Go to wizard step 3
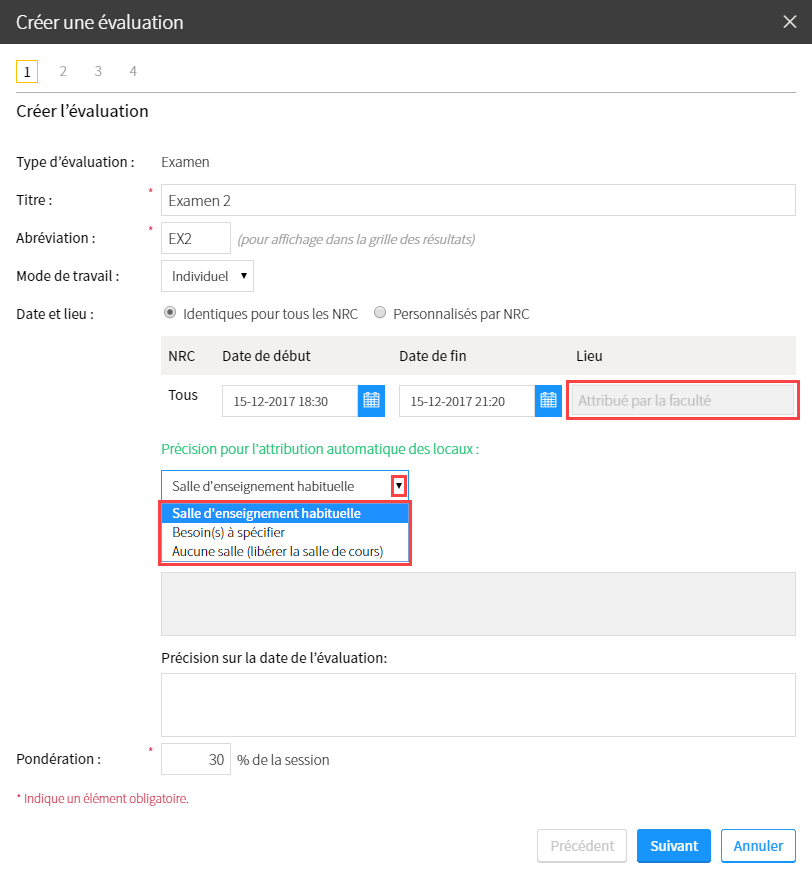 98,71
